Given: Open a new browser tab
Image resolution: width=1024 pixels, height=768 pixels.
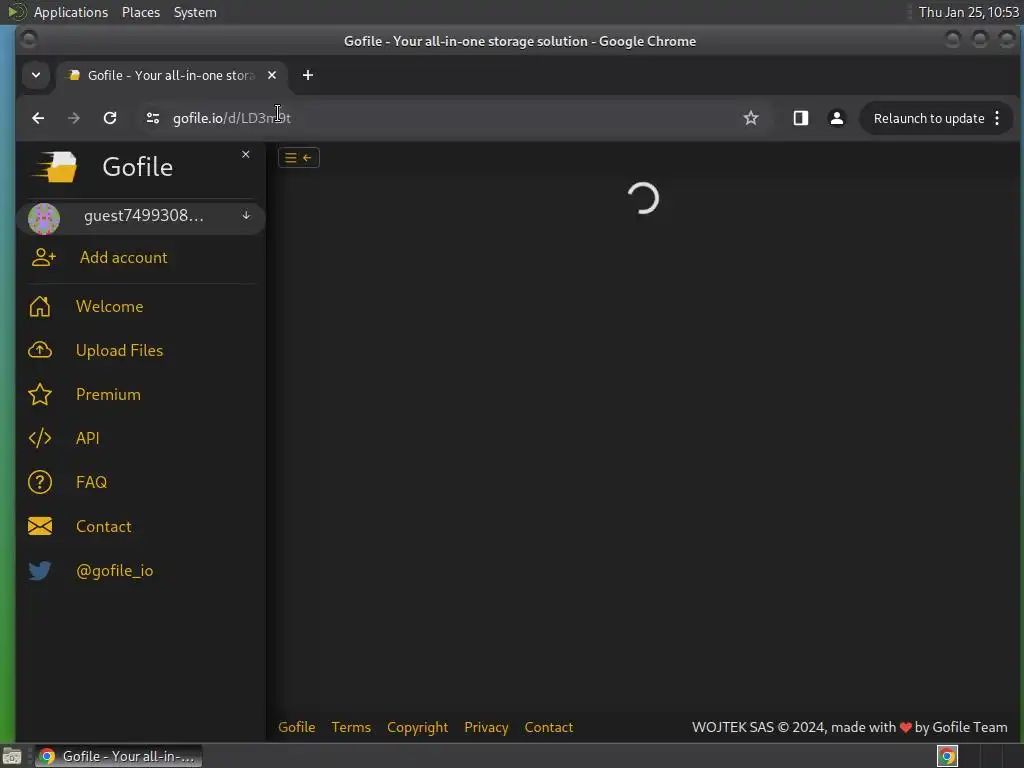Looking at the screenshot, I should point(308,75).
